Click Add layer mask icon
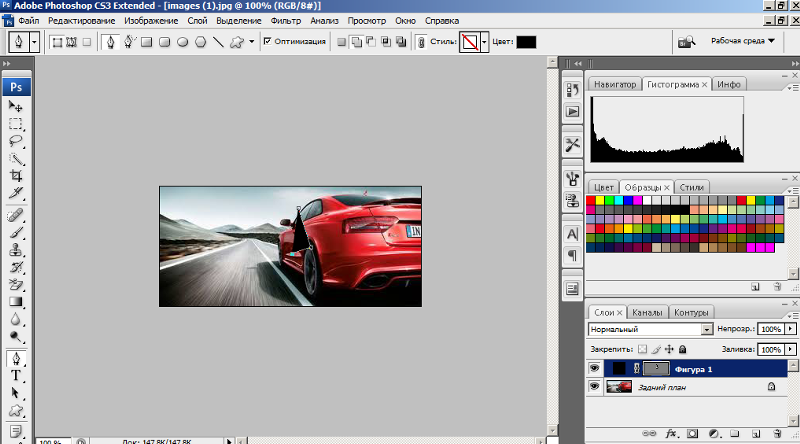This screenshot has width=800, height=444. tap(692, 434)
